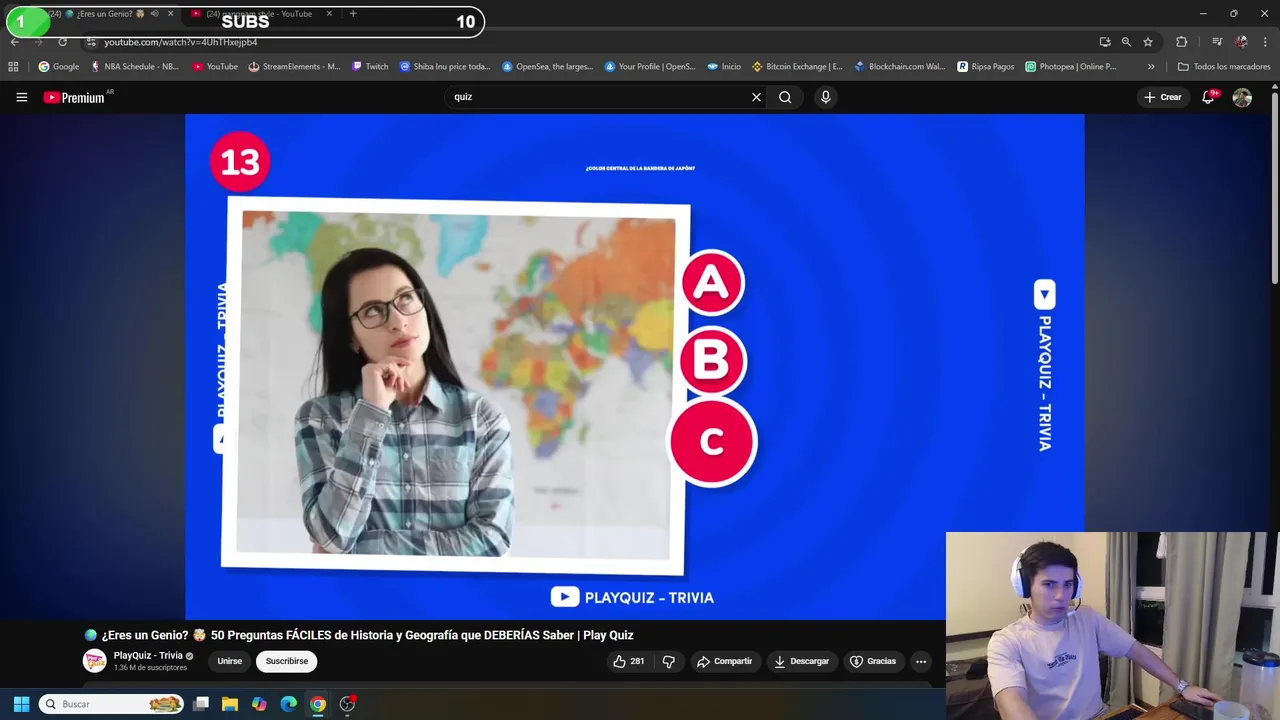Clear the quiz search text

(x=756, y=97)
